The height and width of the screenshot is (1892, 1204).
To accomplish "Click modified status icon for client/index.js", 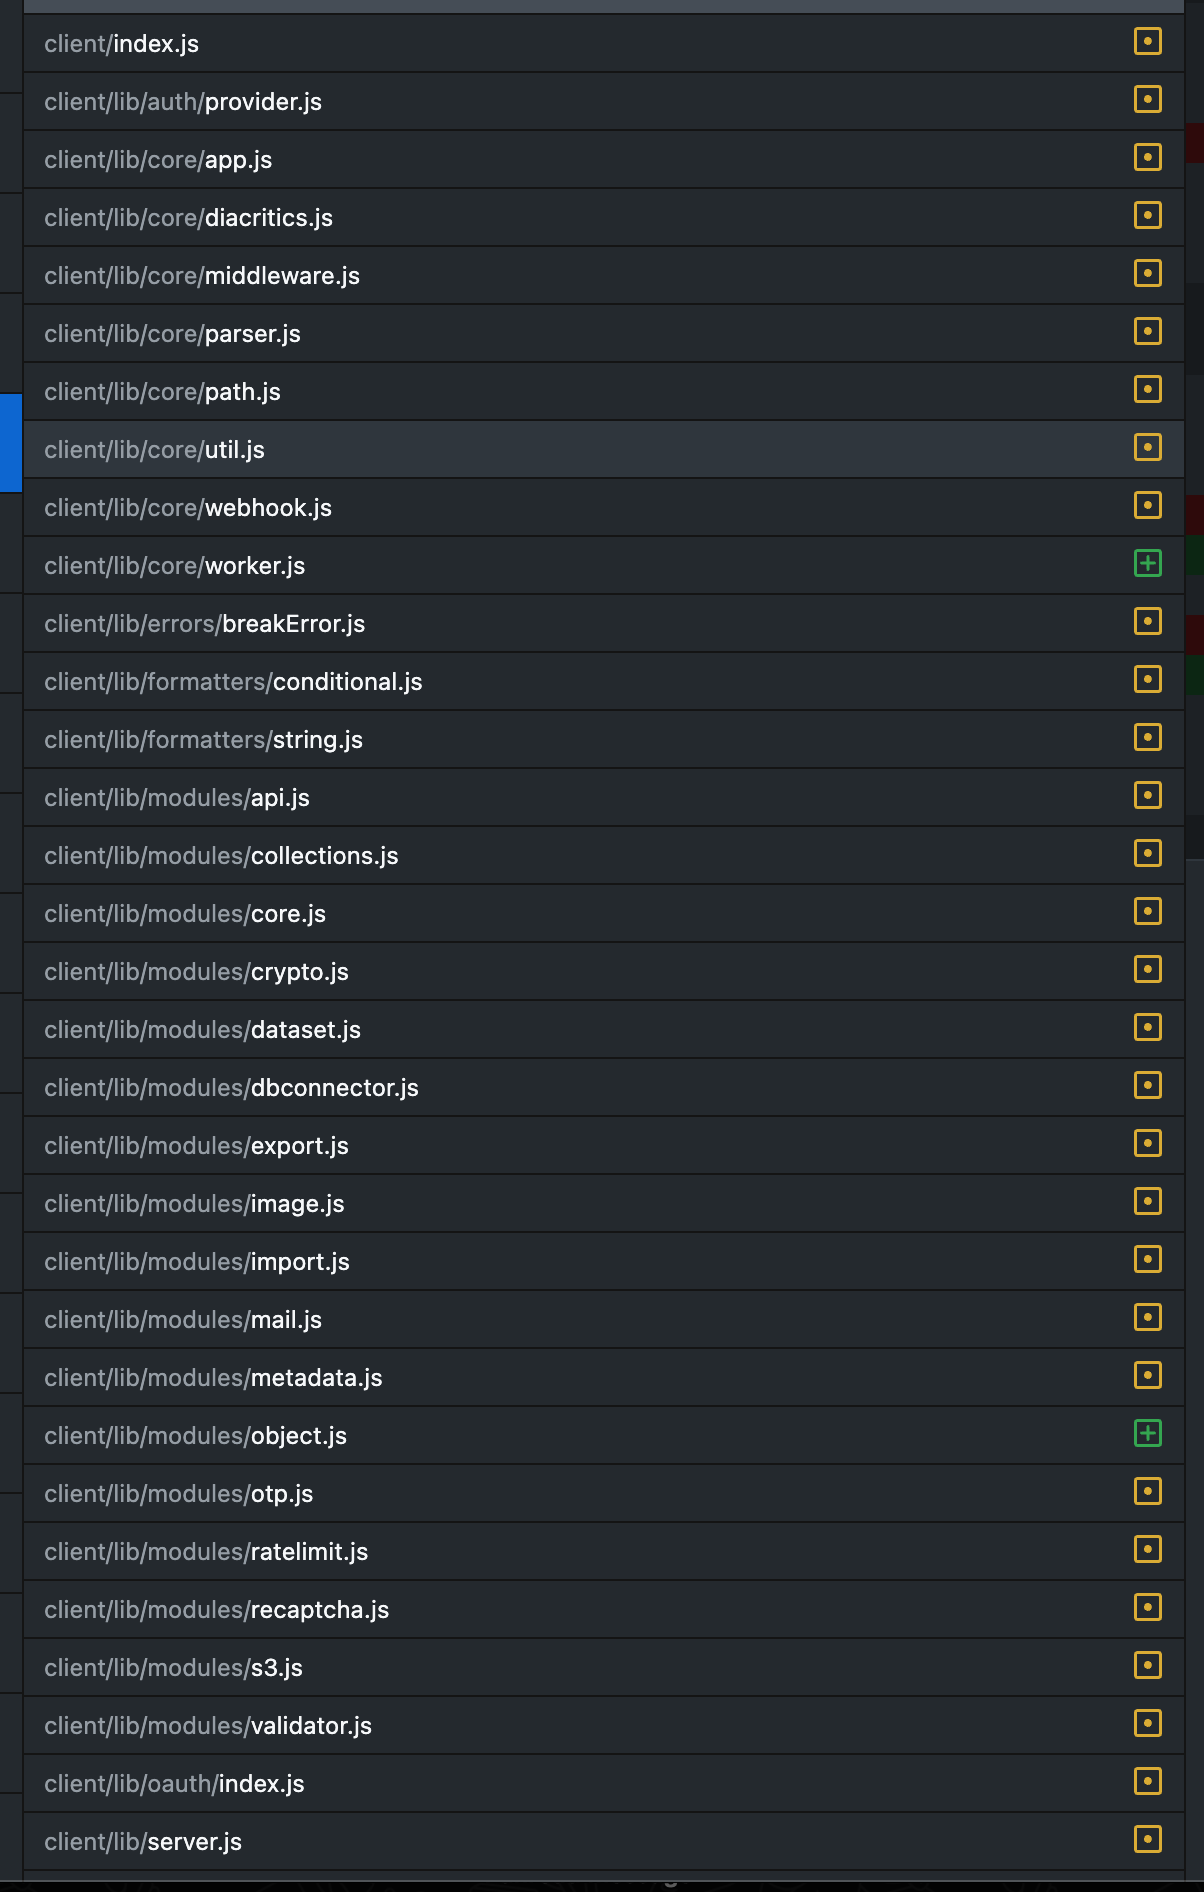I will click(1147, 42).
